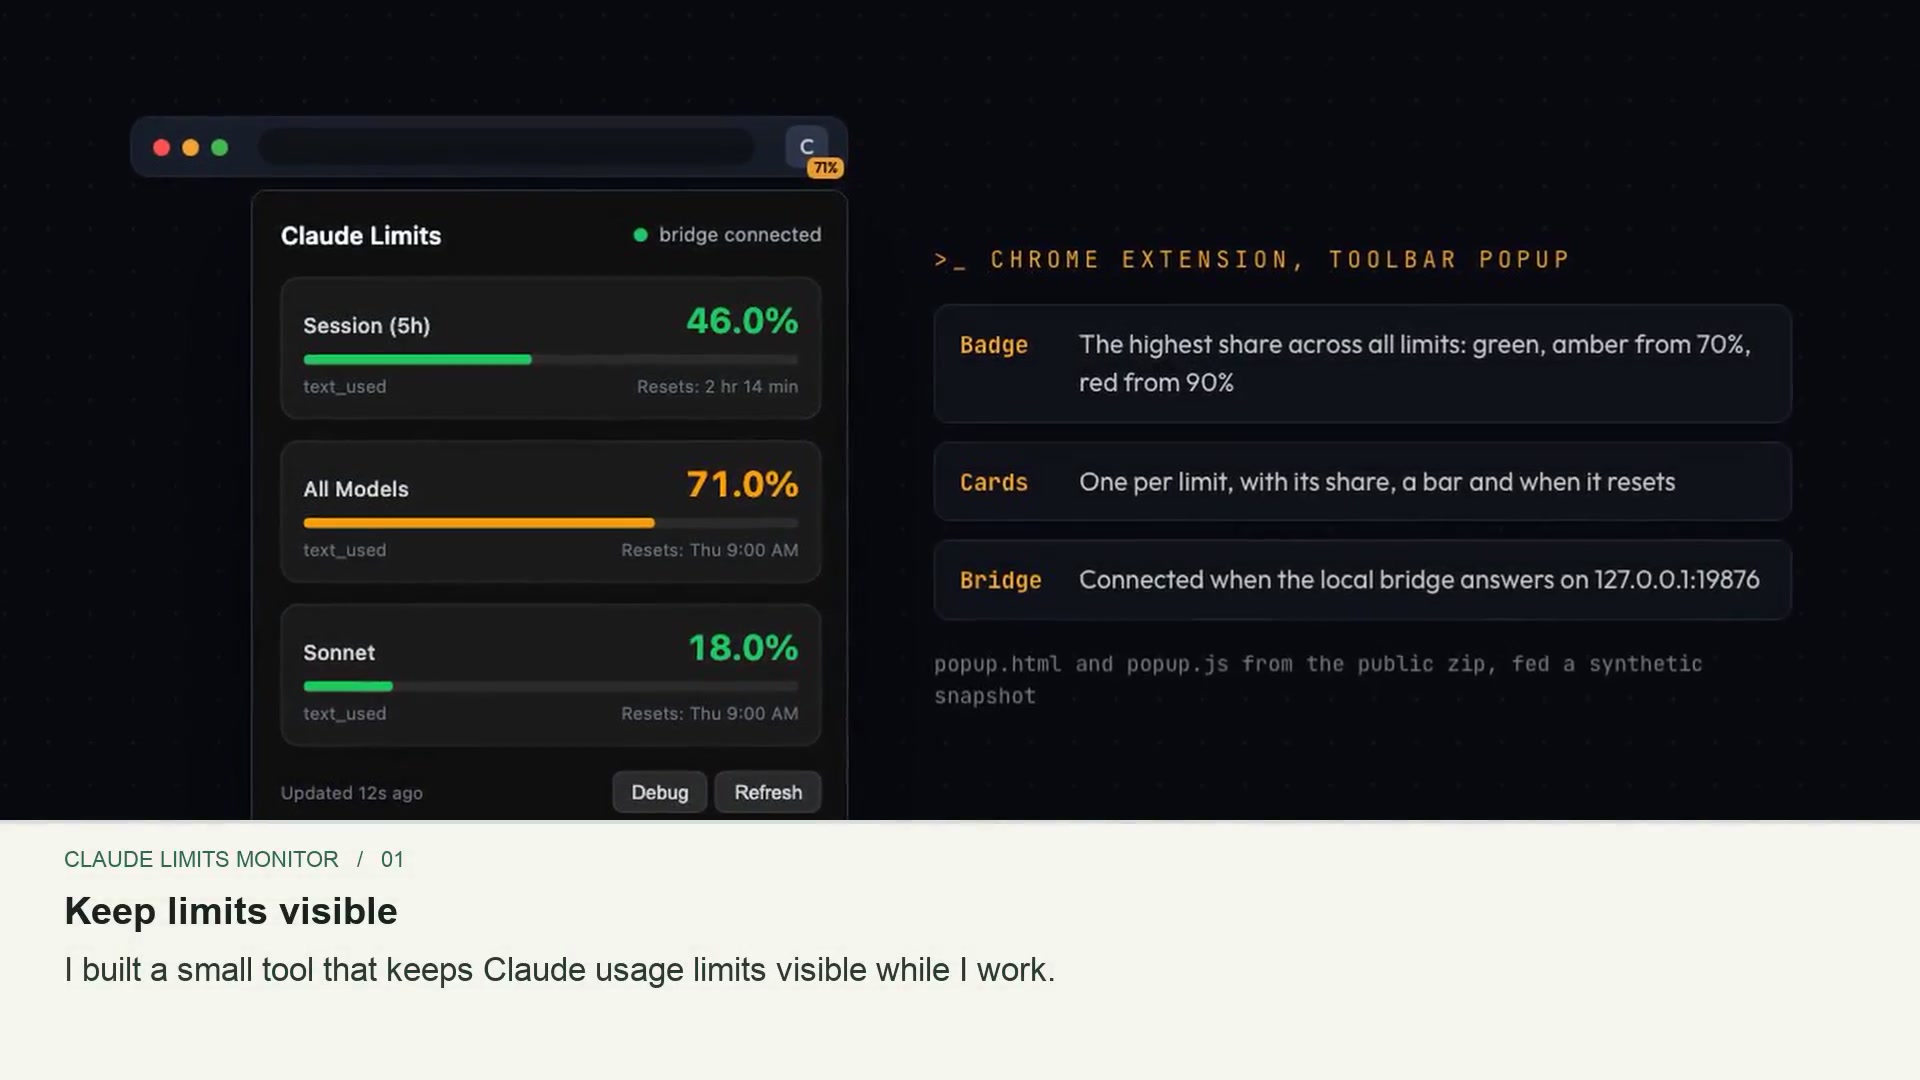The image size is (1920, 1080).
Task: Click the Claude extension toolbar icon
Action: click(x=806, y=147)
